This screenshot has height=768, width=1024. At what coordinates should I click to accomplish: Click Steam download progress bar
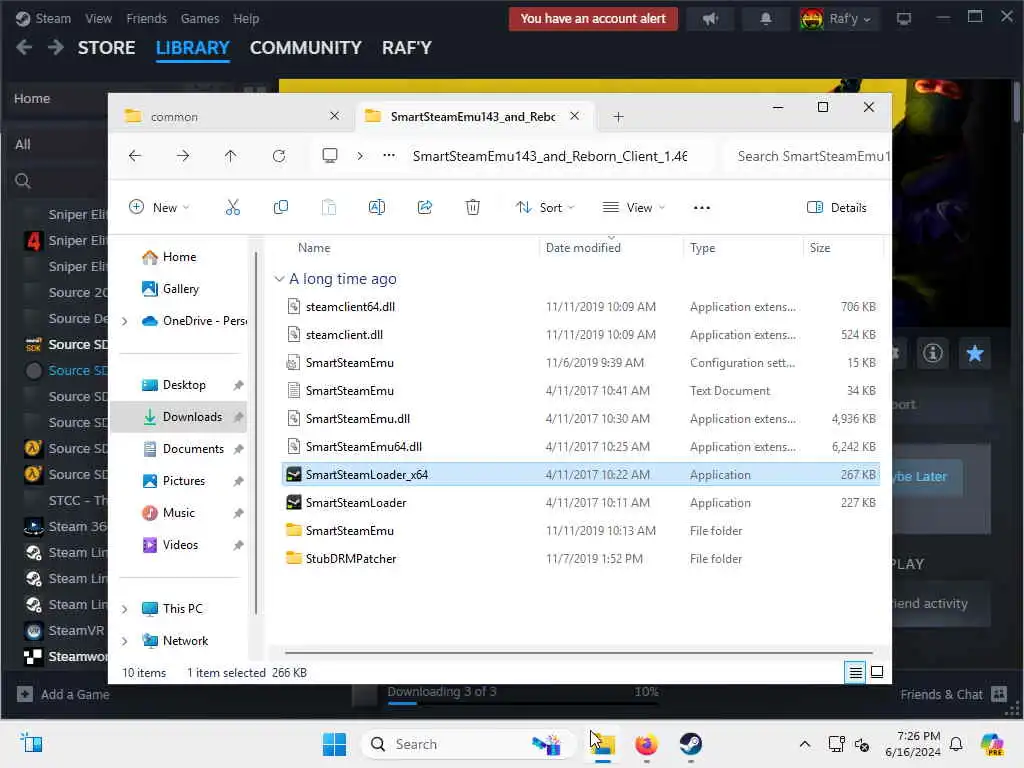point(522,703)
